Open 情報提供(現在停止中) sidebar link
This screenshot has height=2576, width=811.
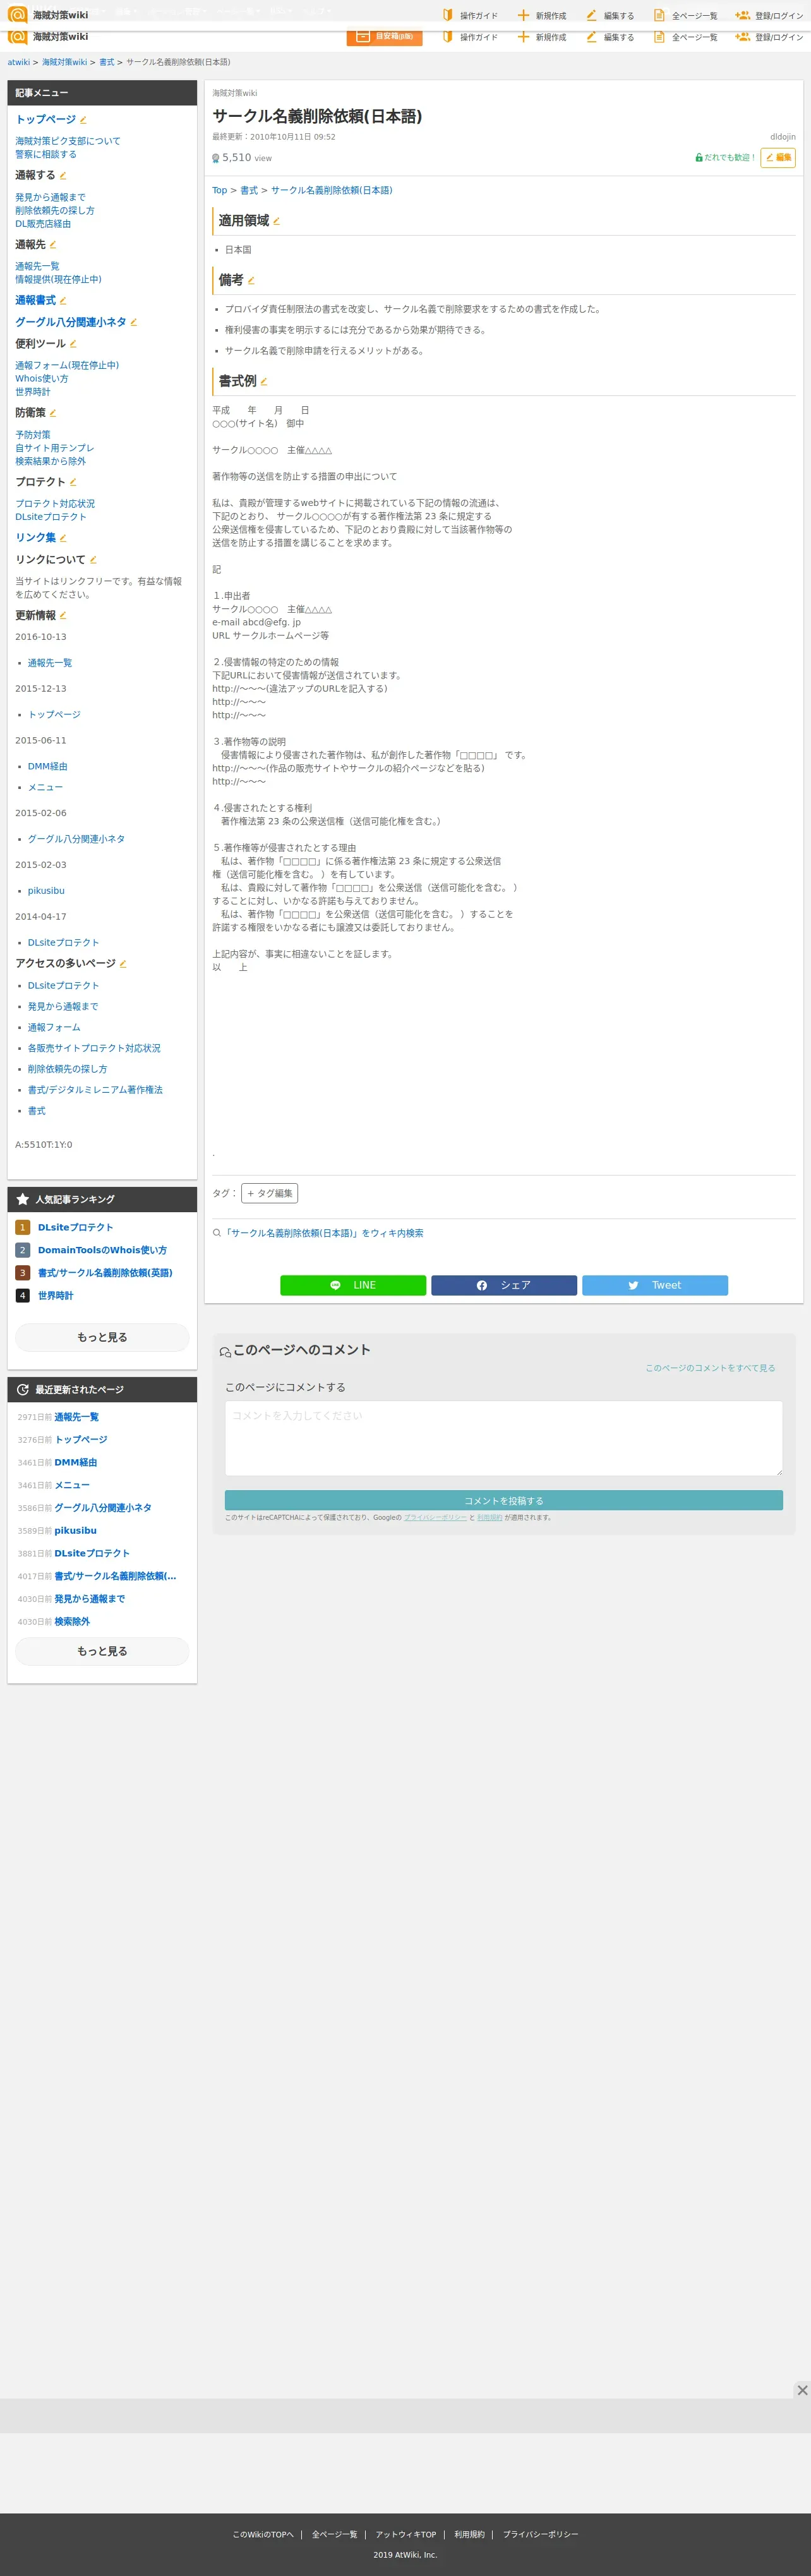click(x=58, y=279)
